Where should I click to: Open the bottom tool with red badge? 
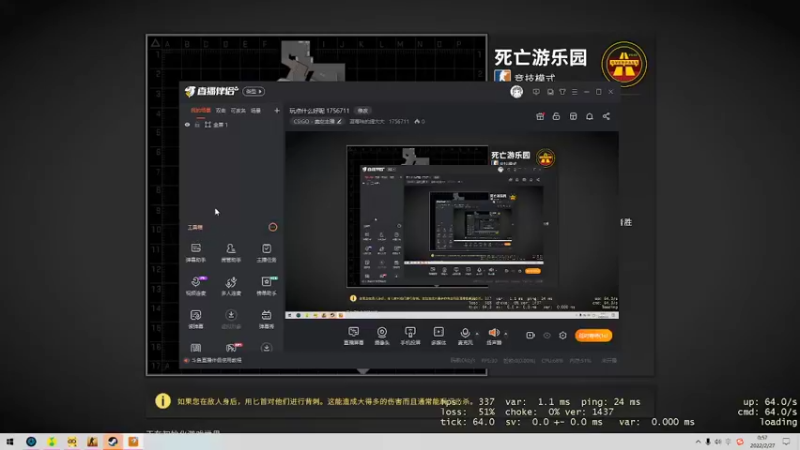point(233,348)
